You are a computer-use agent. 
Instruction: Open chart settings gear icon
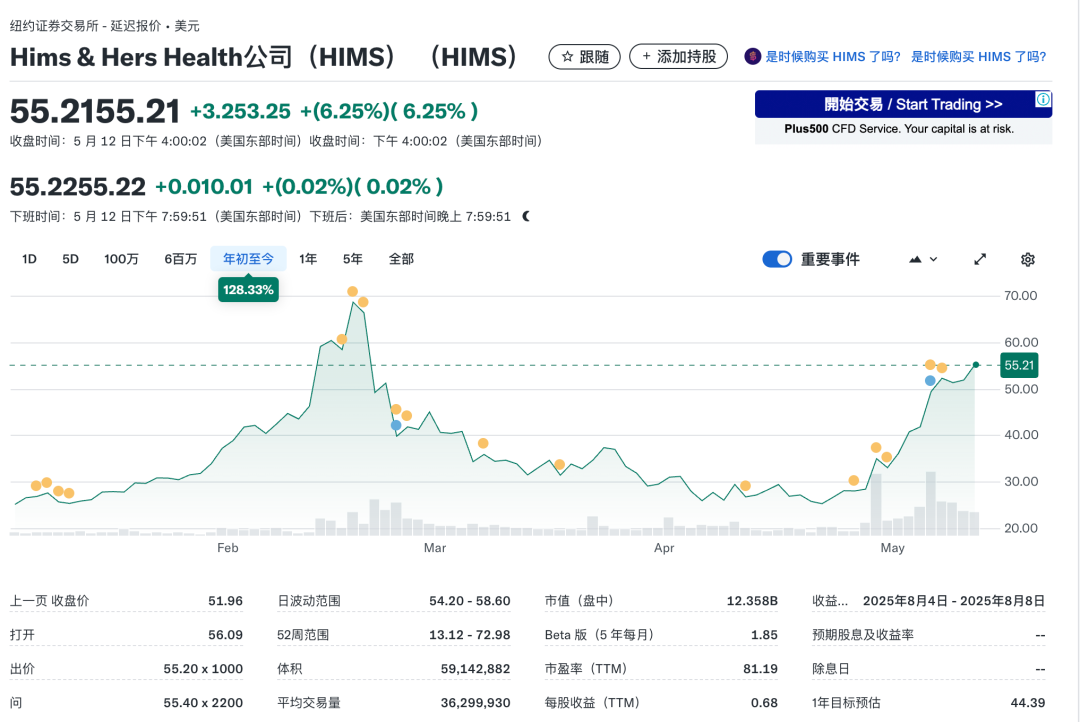1027,259
